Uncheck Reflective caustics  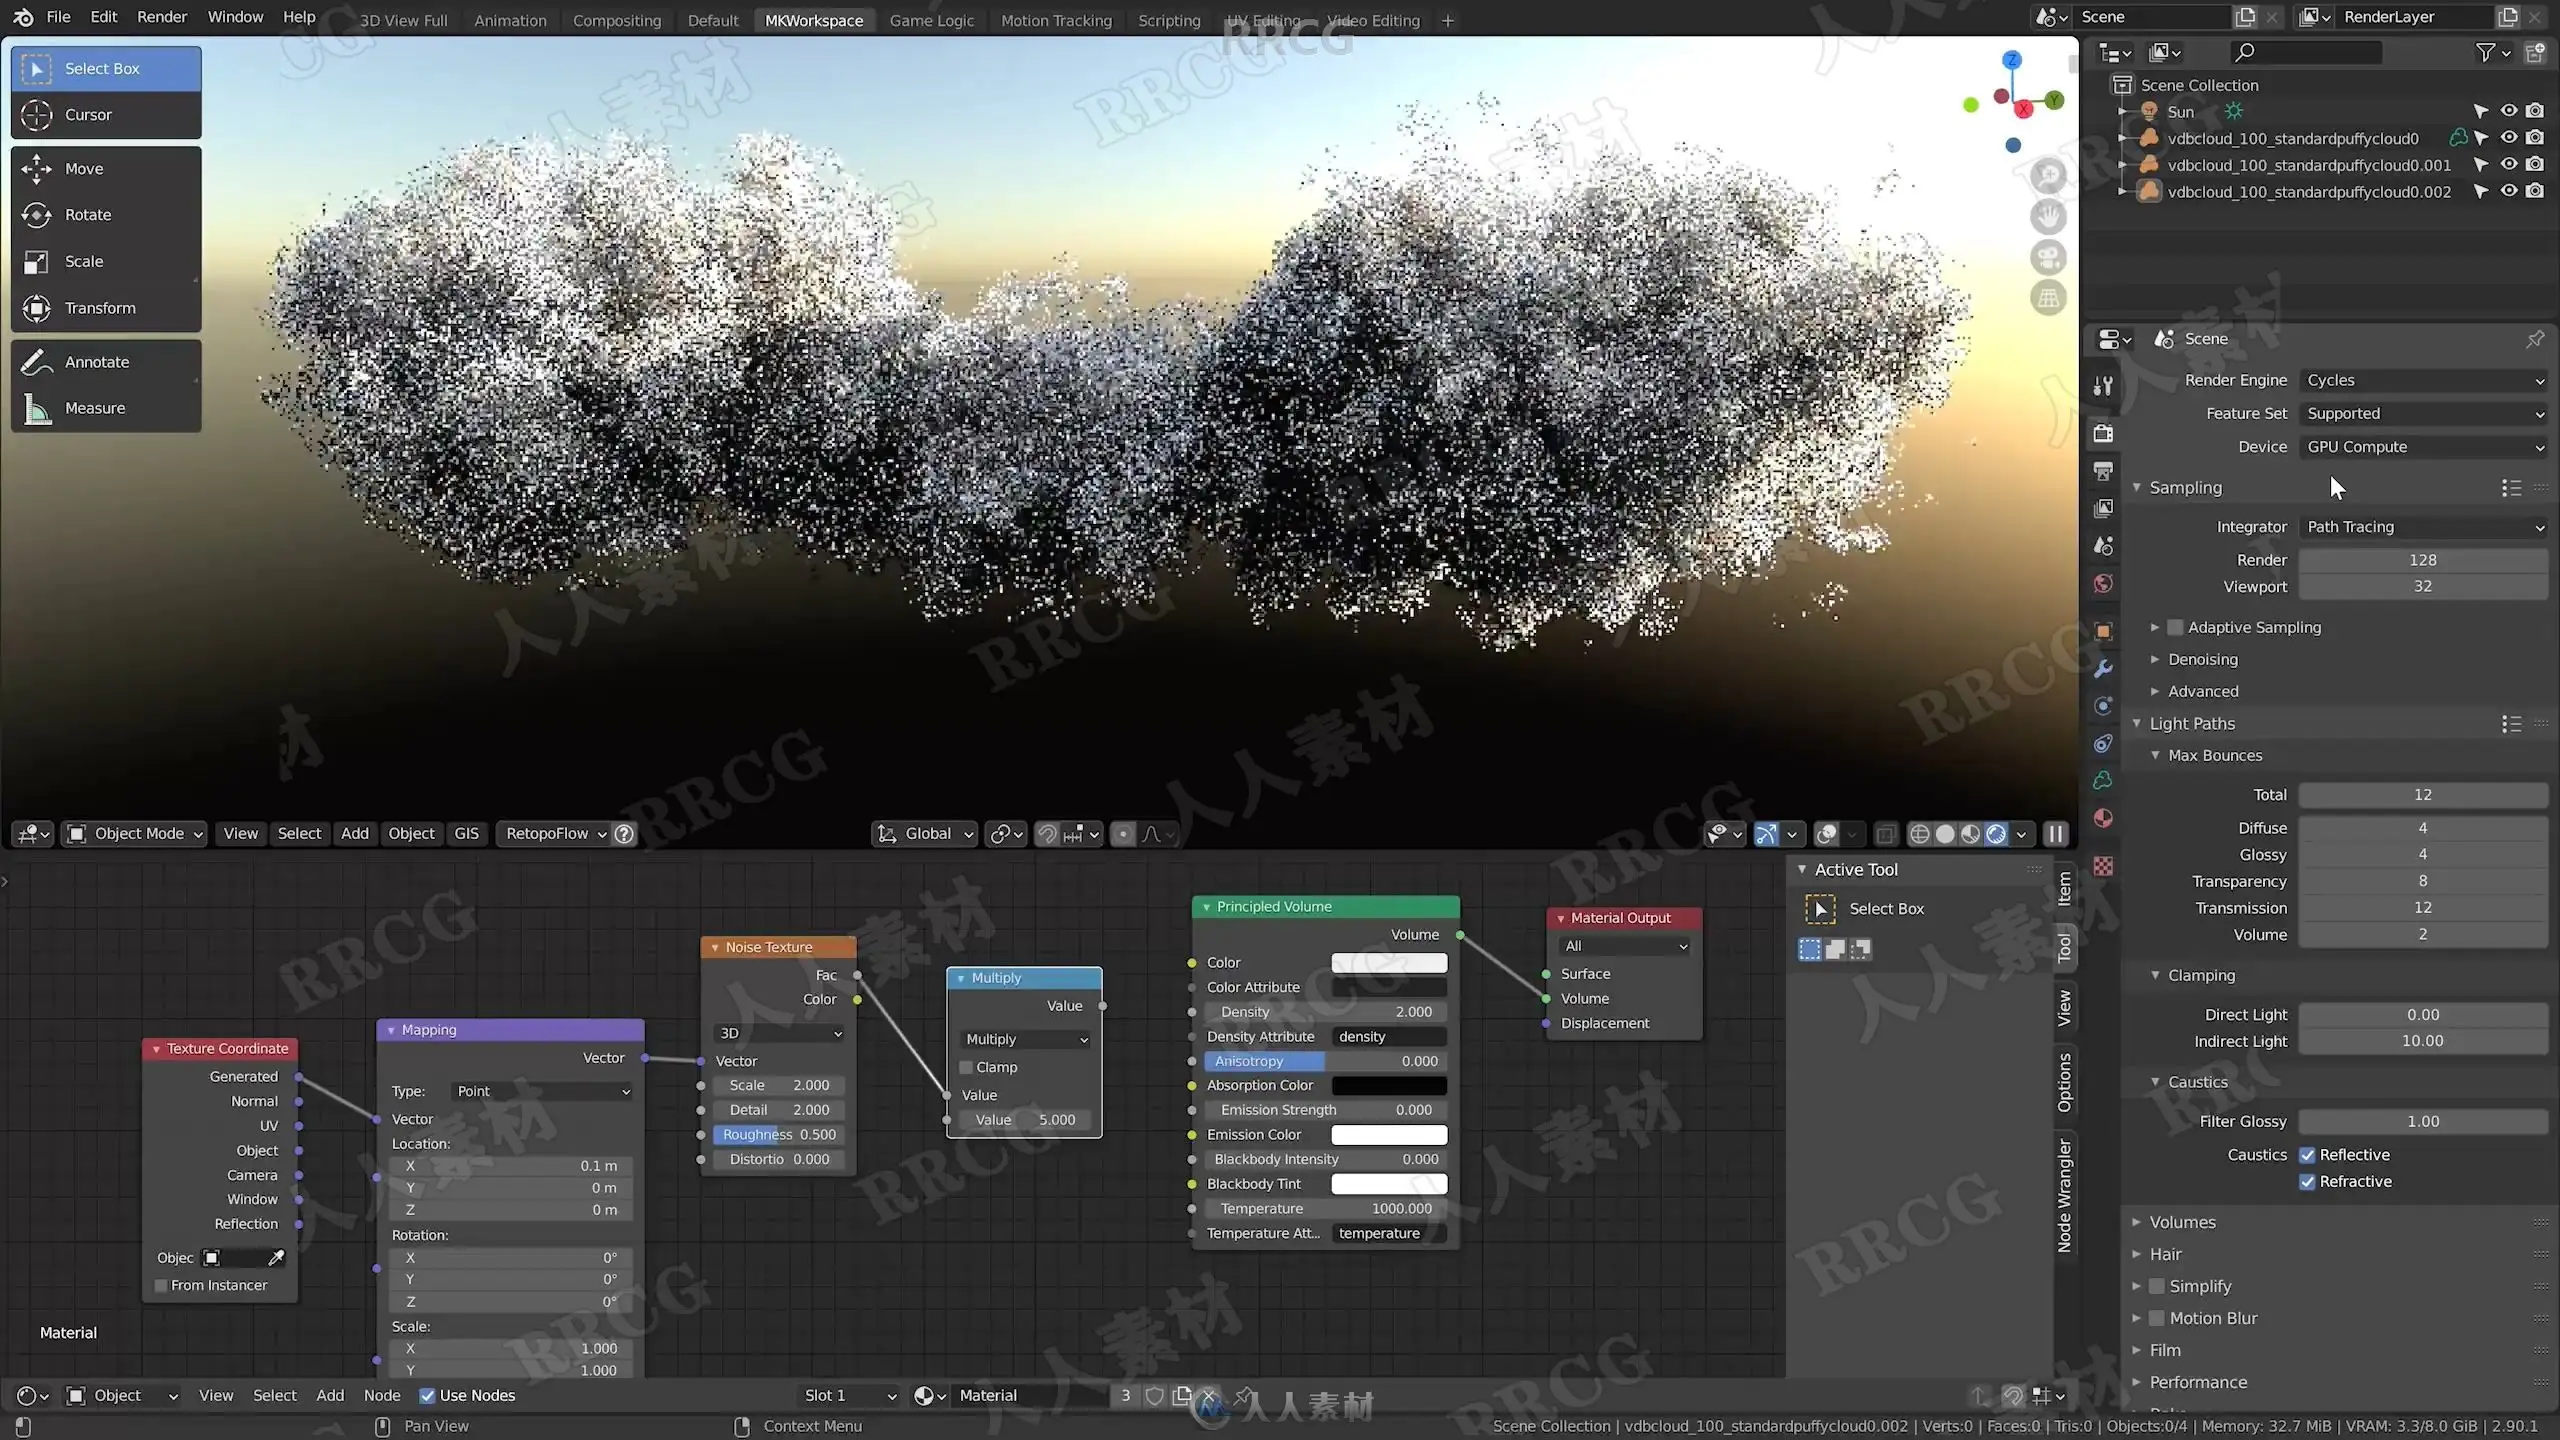(2308, 1155)
